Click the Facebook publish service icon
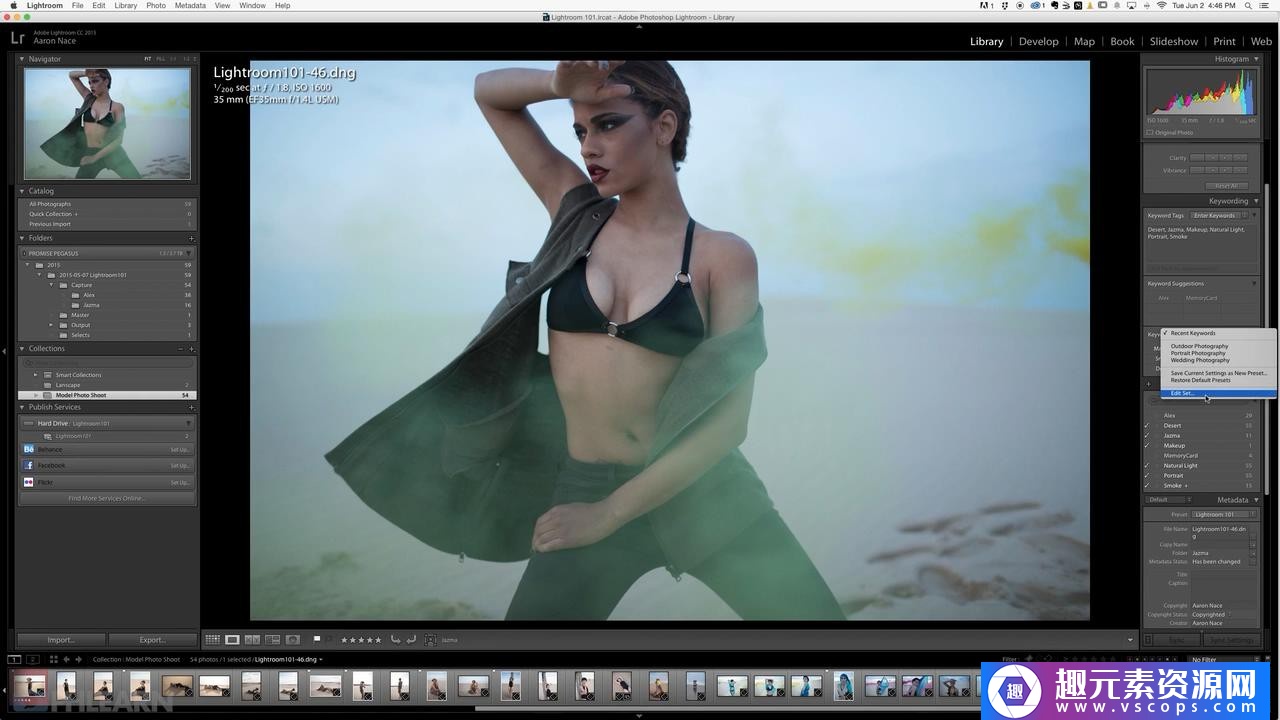Viewport: 1280px width, 720px height. pyautogui.click(x=29, y=465)
